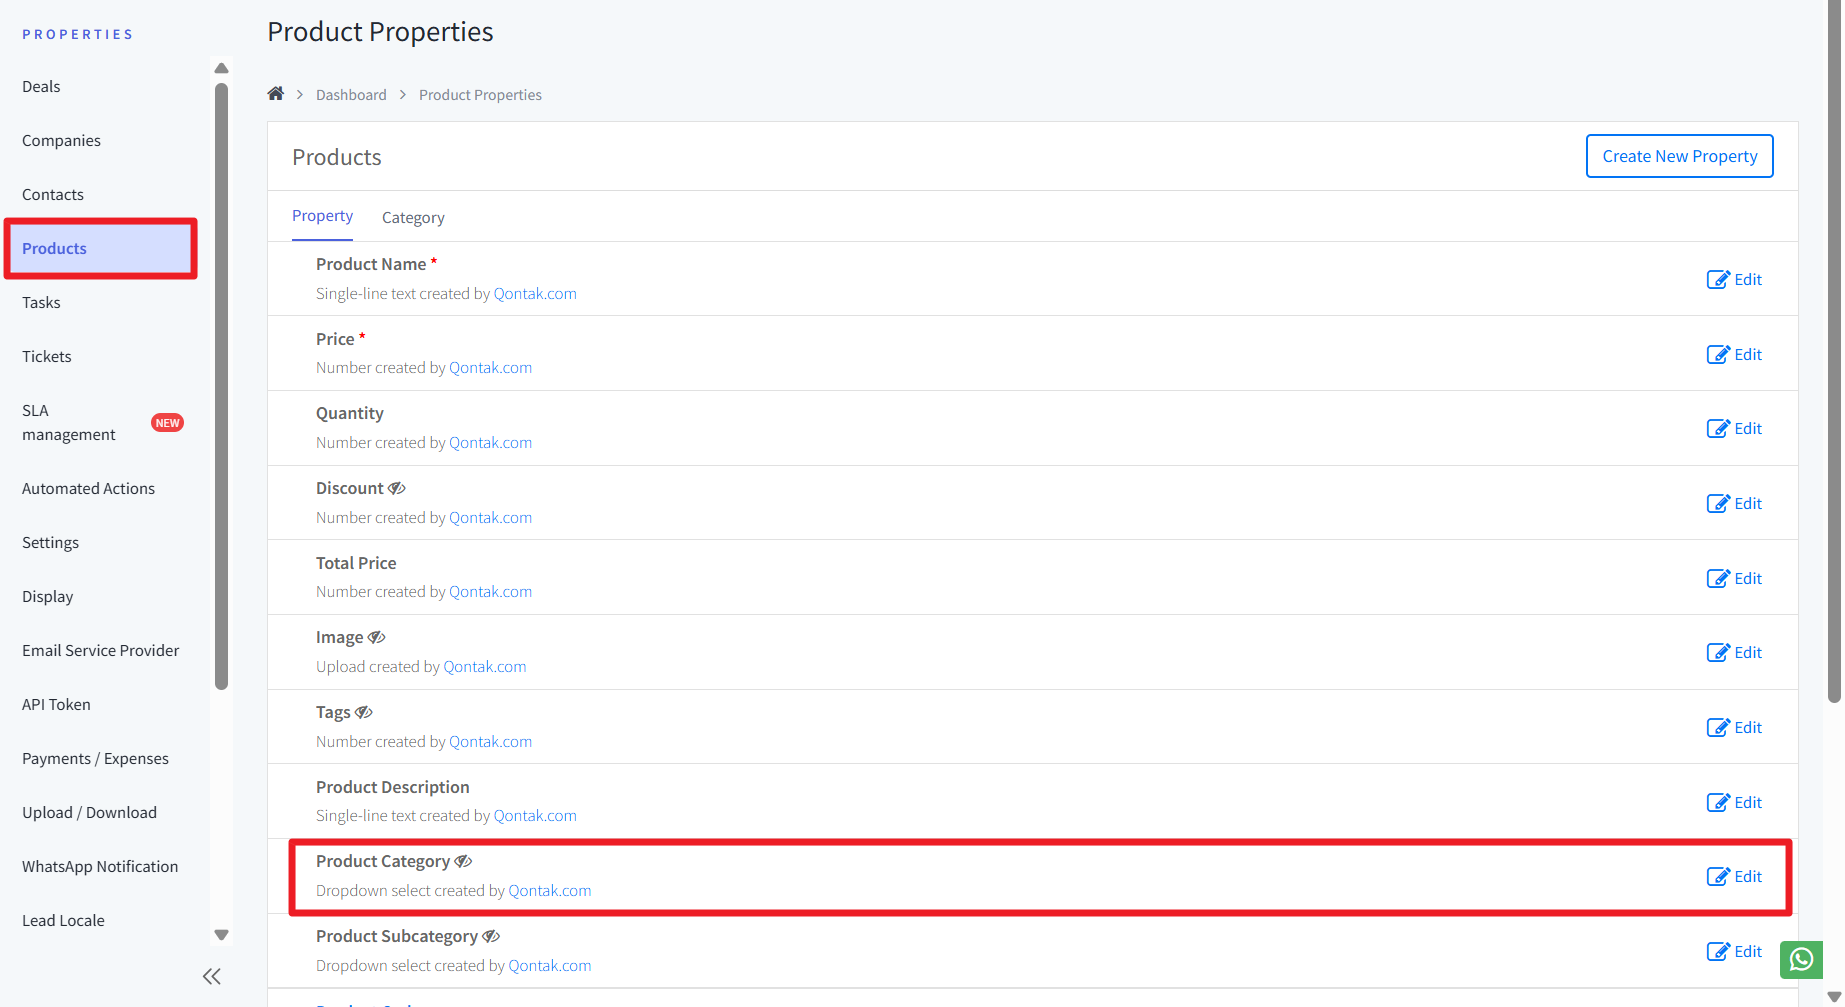Go to Automated Actions settings

click(x=88, y=489)
